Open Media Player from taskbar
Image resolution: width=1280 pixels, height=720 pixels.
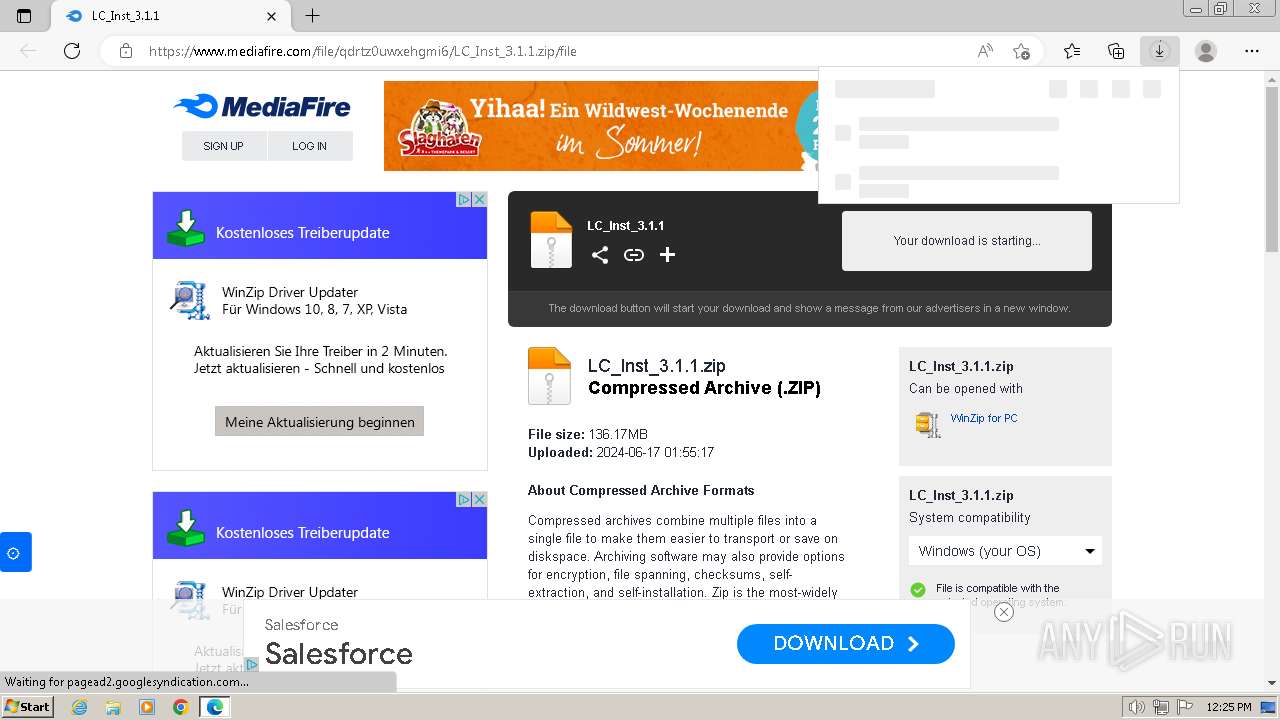(147, 707)
